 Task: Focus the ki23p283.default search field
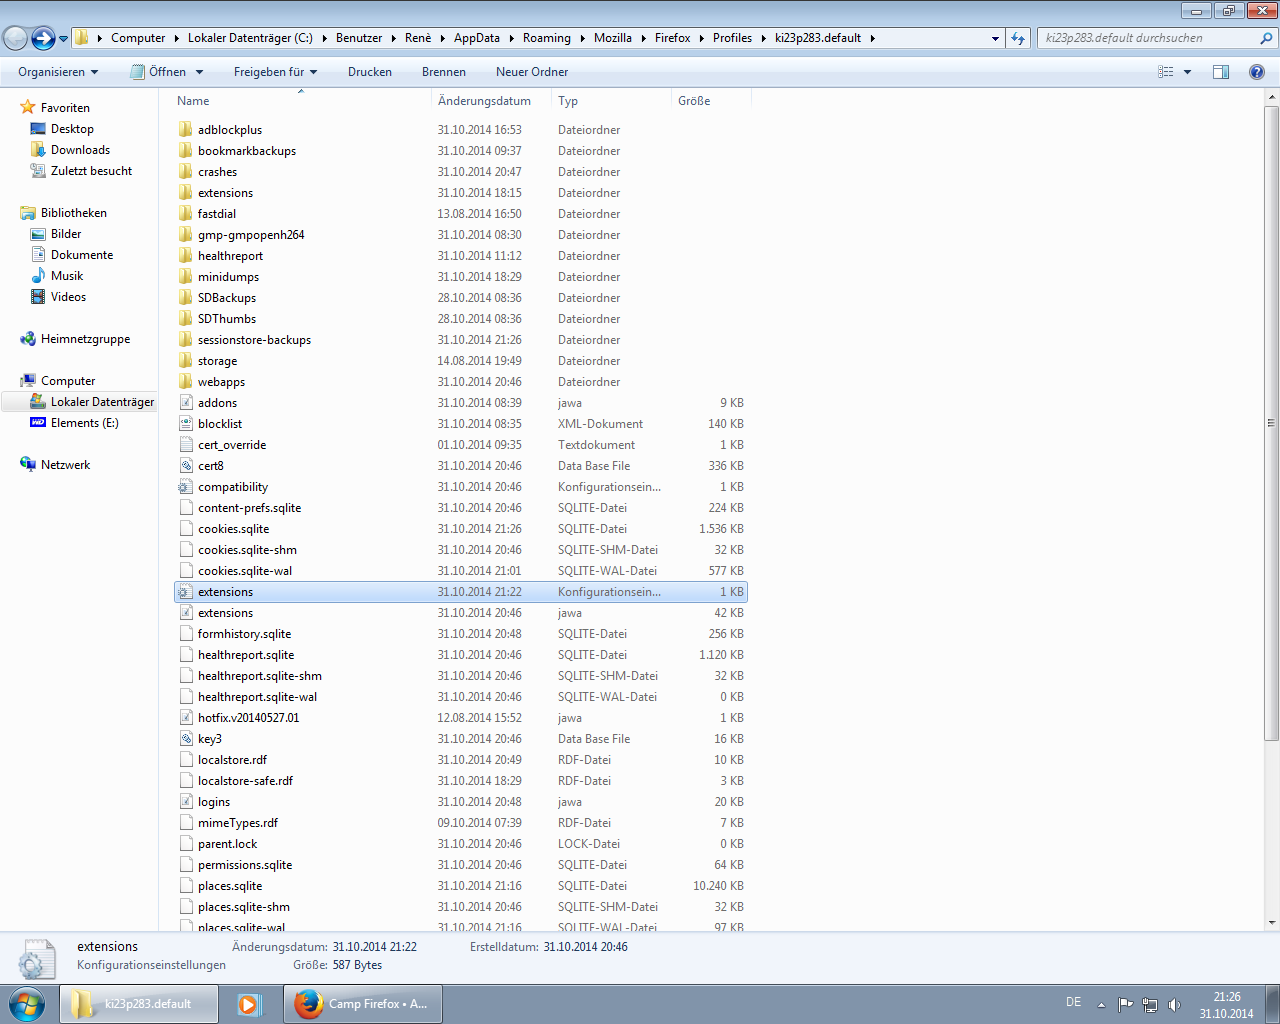1148,38
